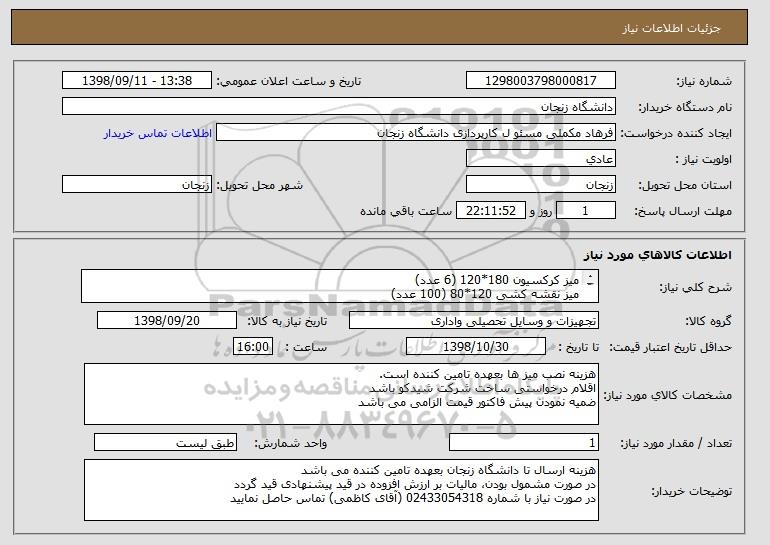
Task: Select the priority field showing عادی
Action: click(x=541, y=159)
